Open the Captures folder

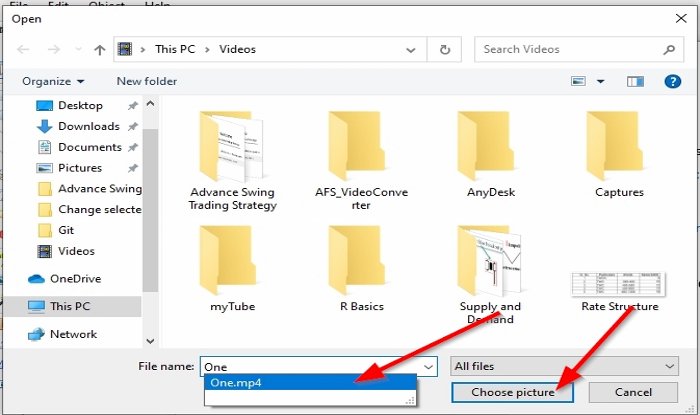tap(619, 155)
